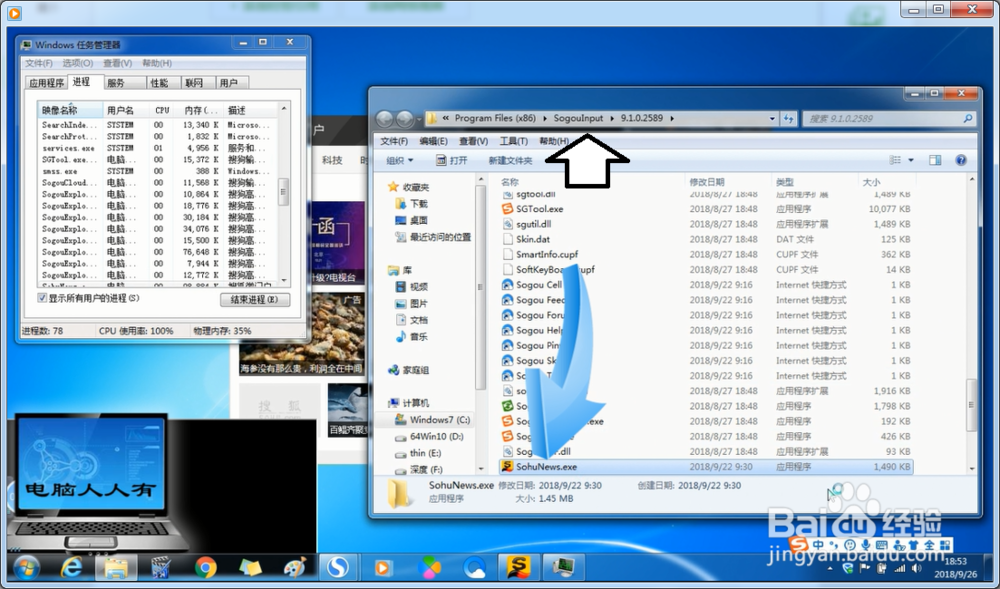Expand breadcrumb arrow after SogouInput
Screen dimensions: 1000x589
click(612, 119)
